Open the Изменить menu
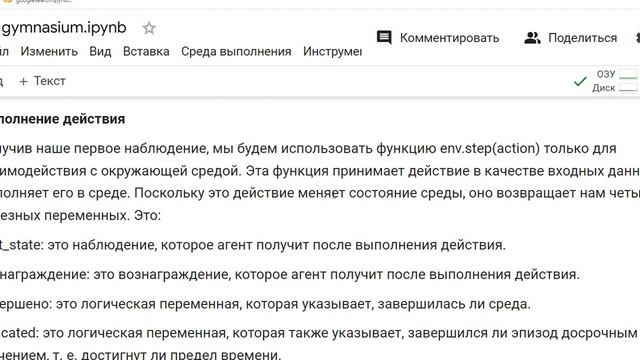640x360 pixels. pos(49,51)
